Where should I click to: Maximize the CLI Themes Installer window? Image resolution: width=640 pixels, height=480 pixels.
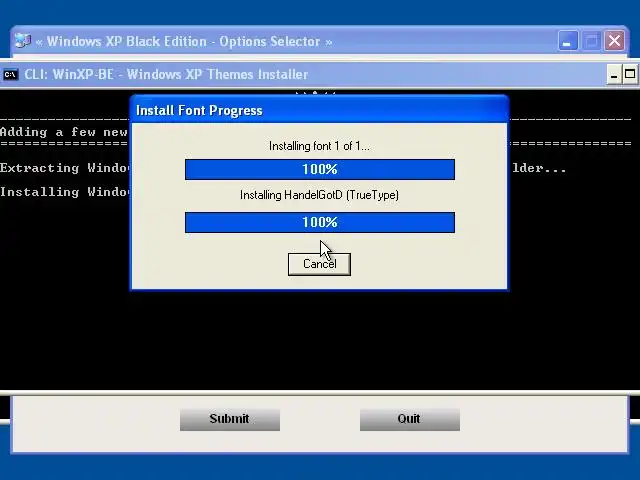pos(630,75)
